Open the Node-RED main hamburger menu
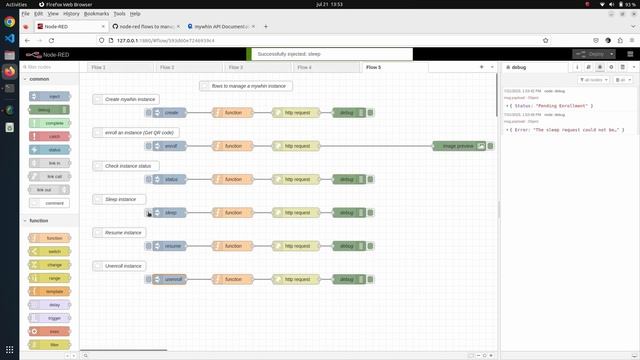This screenshot has width=640, height=360. 630,54
